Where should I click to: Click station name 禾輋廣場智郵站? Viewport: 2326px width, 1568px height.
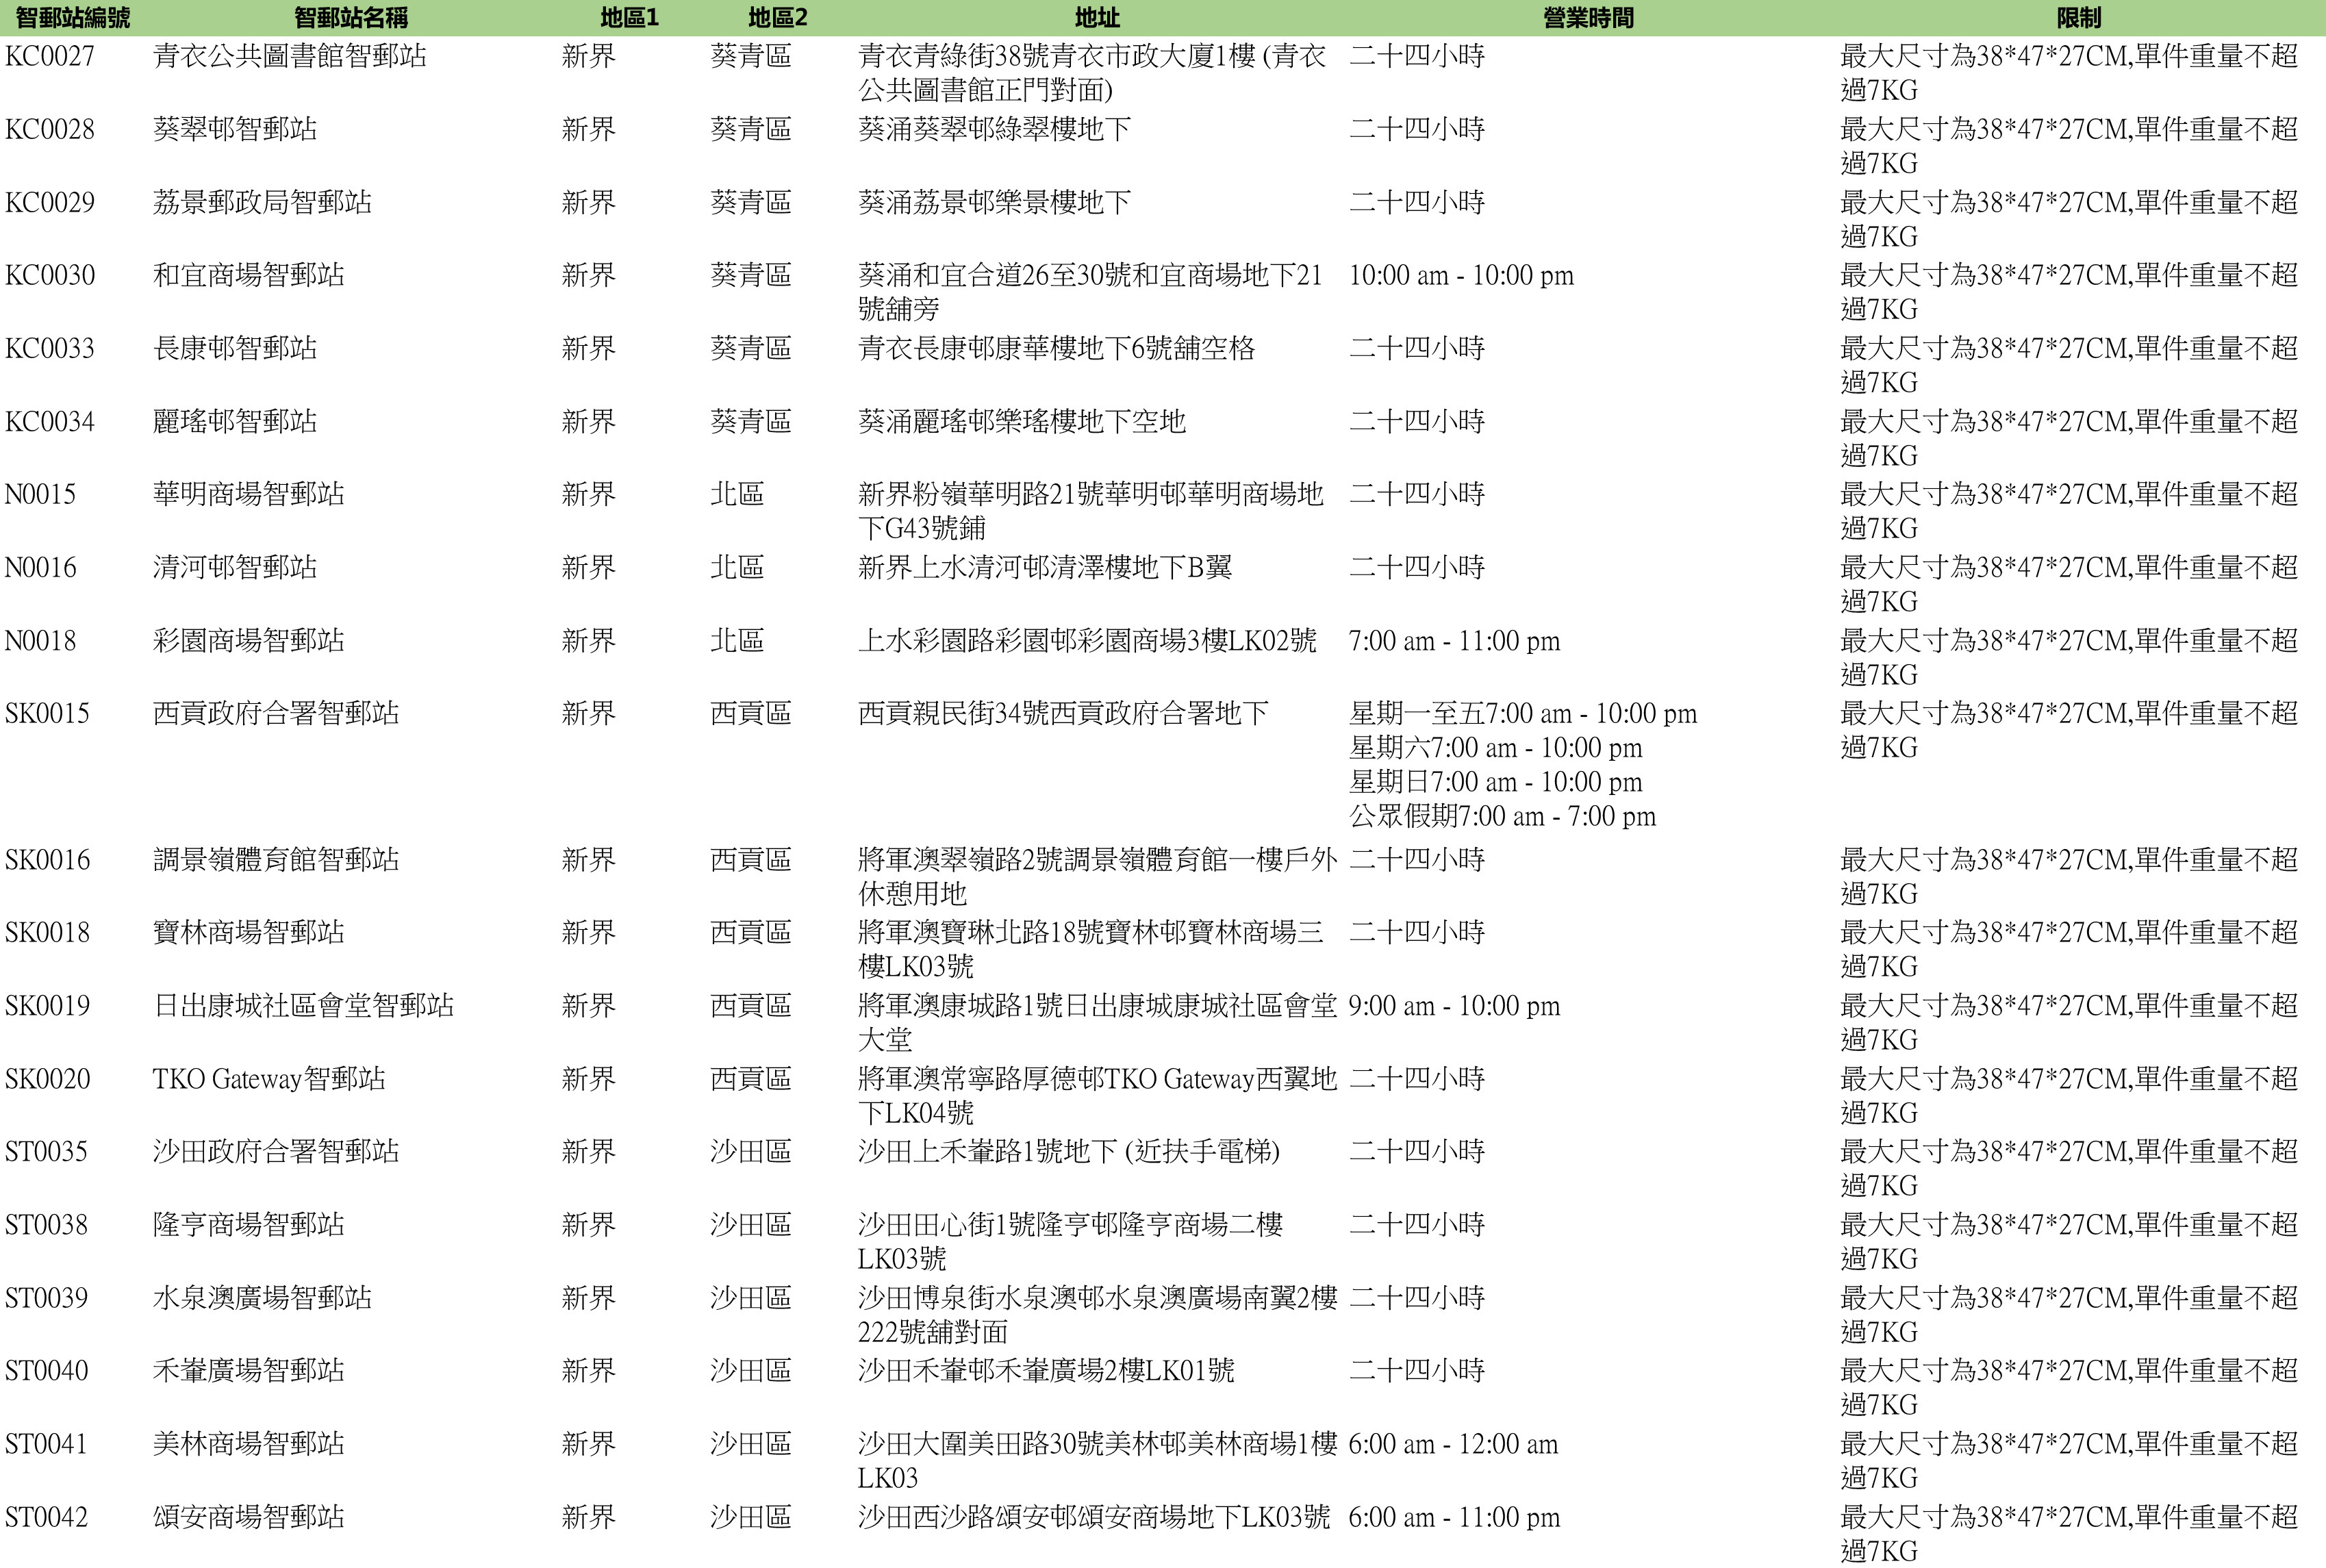point(249,1370)
